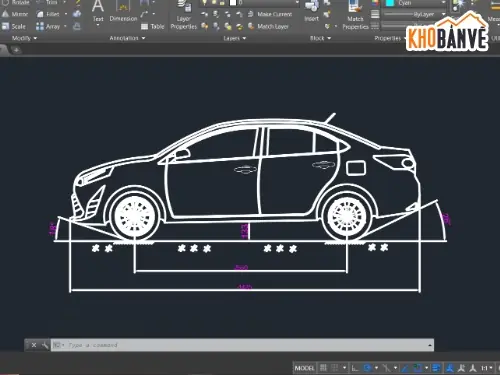Select the Text annotation tool
This screenshot has width=500, height=375.
(98, 11)
